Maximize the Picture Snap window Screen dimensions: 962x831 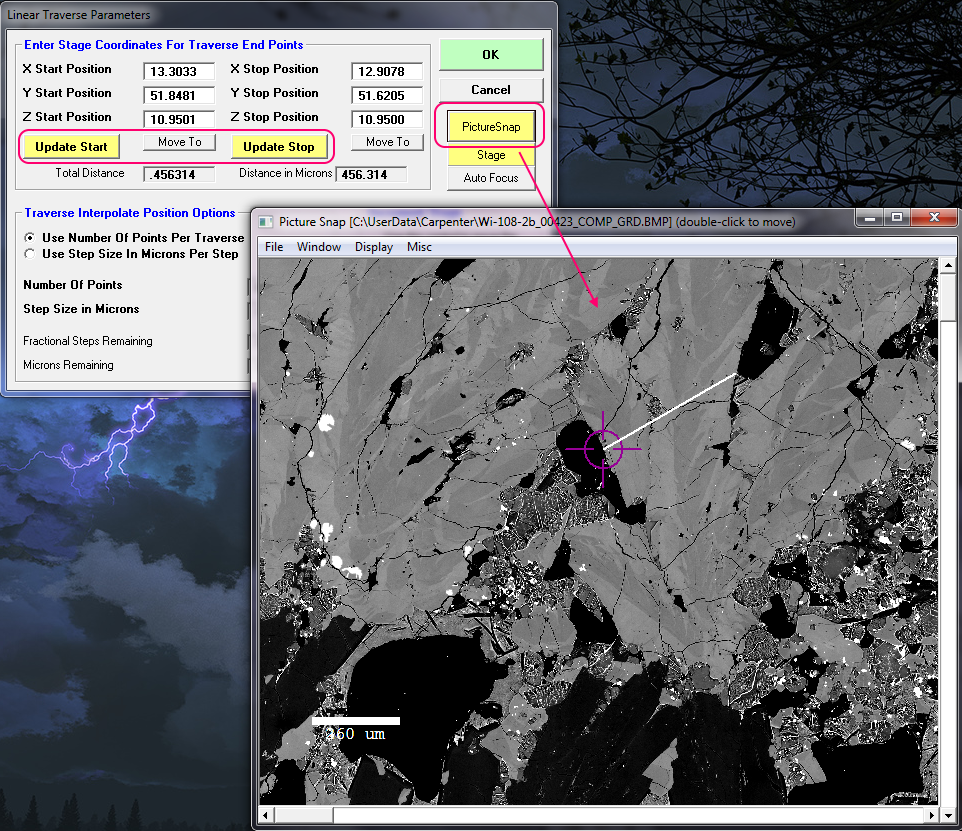[897, 218]
